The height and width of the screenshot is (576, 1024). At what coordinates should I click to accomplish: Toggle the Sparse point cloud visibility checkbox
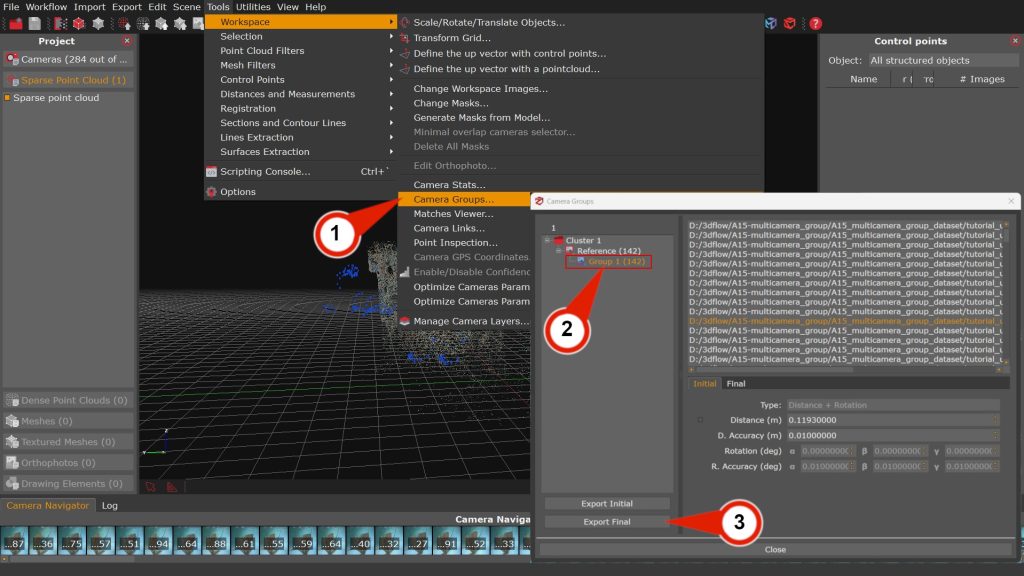tap(7, 98)
